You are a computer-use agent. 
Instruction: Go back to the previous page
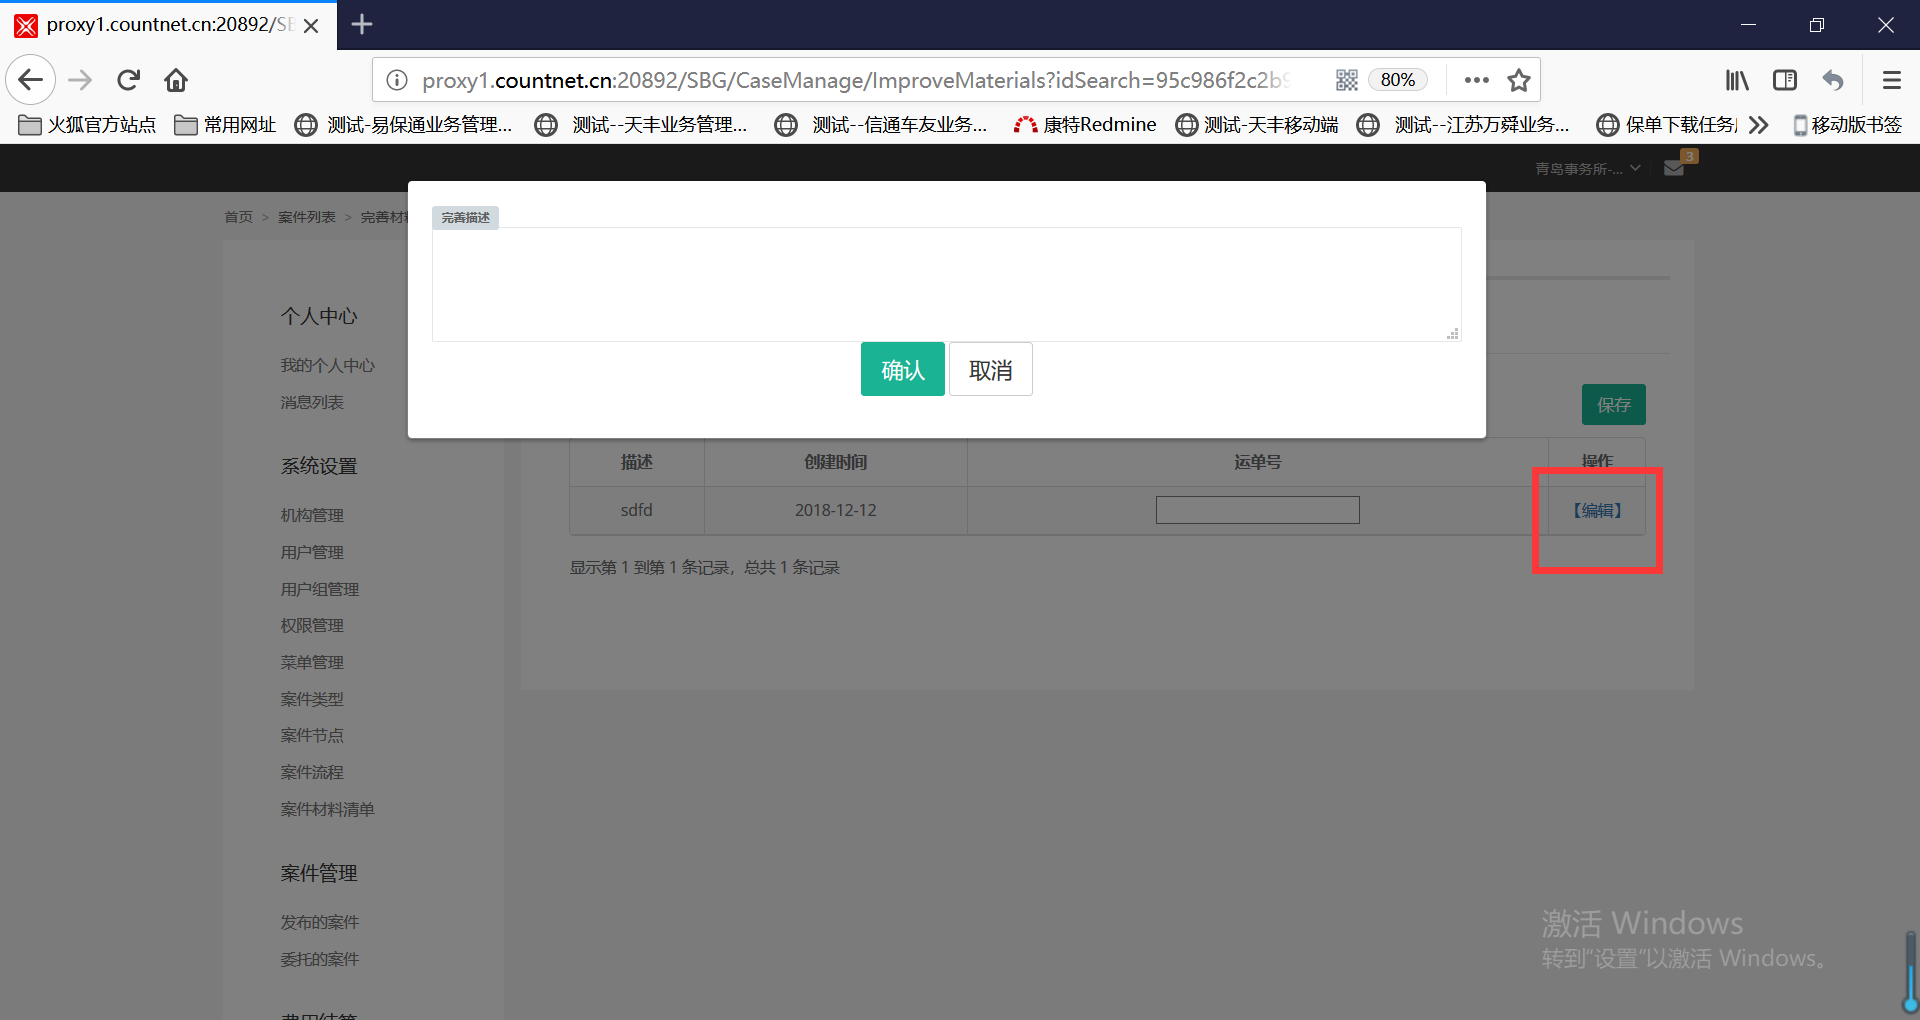click(31, 80)
